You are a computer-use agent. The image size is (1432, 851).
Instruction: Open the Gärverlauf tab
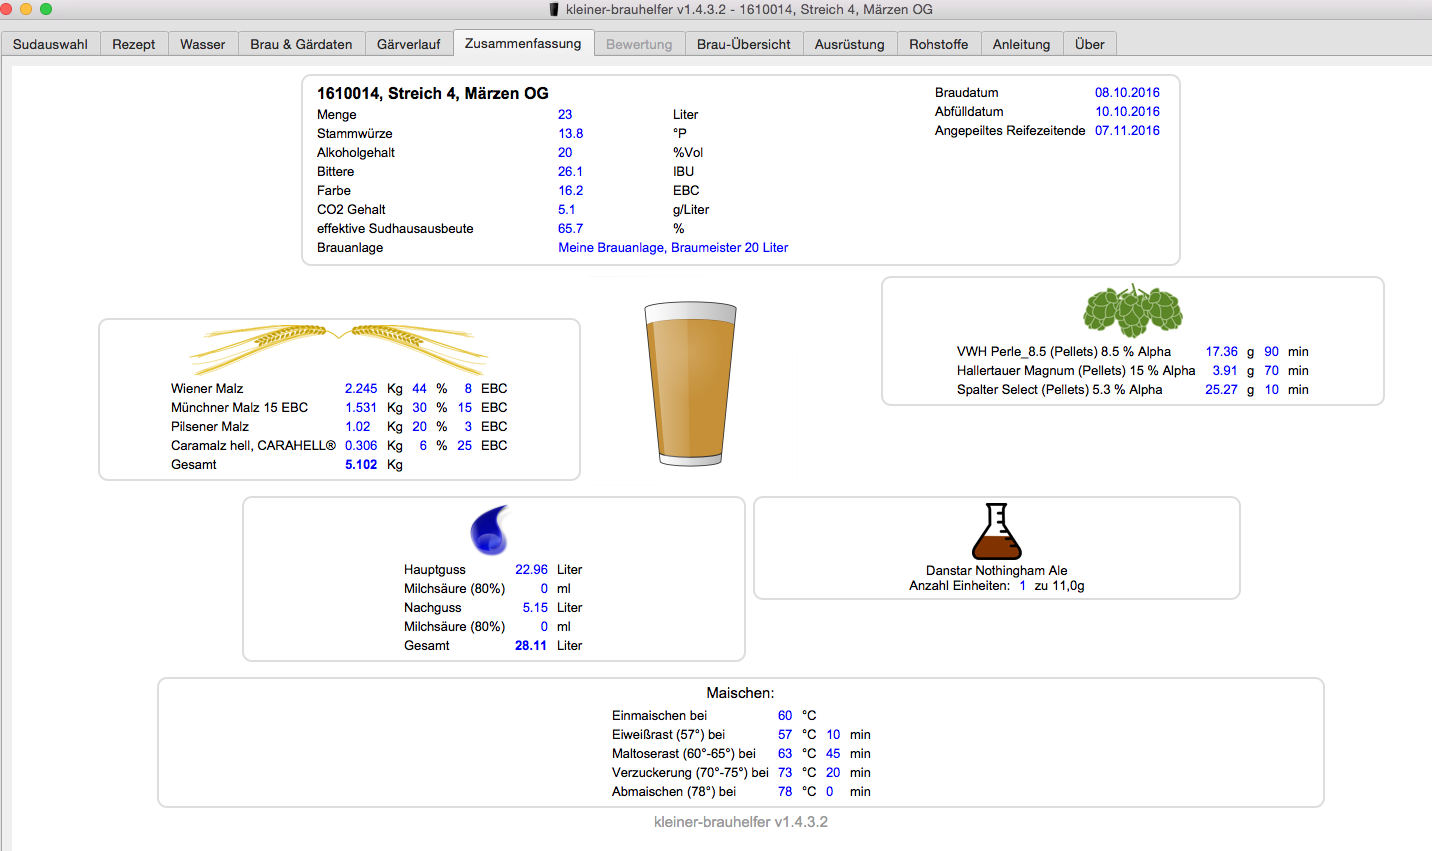(x=408, y=44)
